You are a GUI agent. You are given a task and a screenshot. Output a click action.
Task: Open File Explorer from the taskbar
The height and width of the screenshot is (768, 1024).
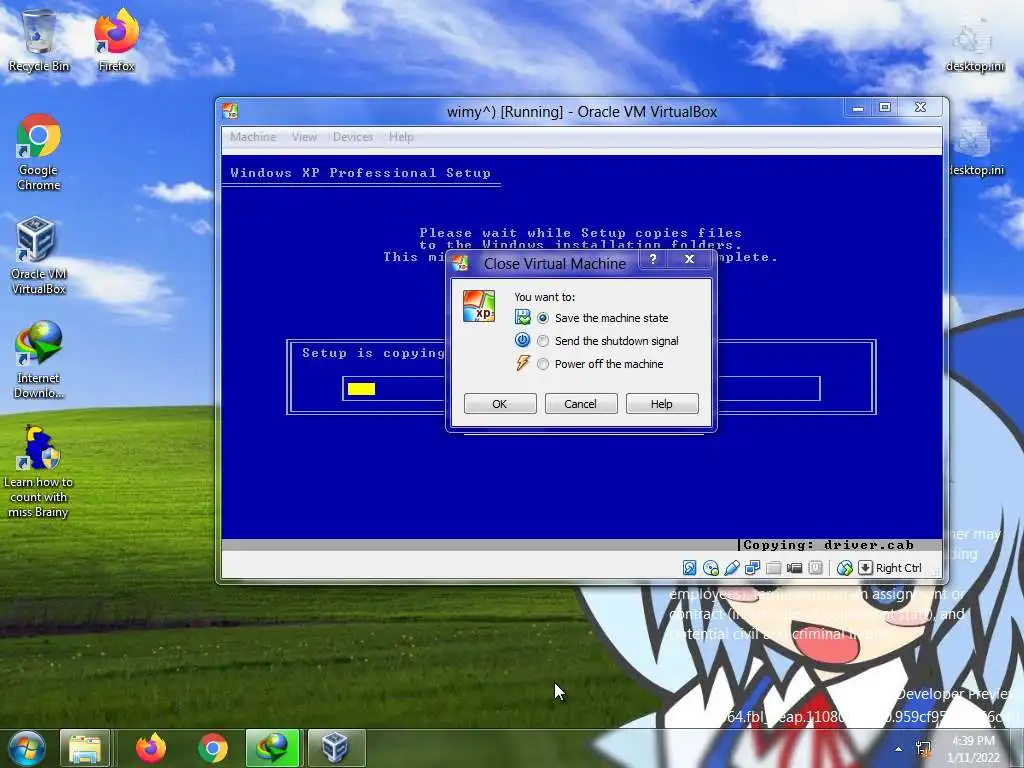(x=85, y=748)
